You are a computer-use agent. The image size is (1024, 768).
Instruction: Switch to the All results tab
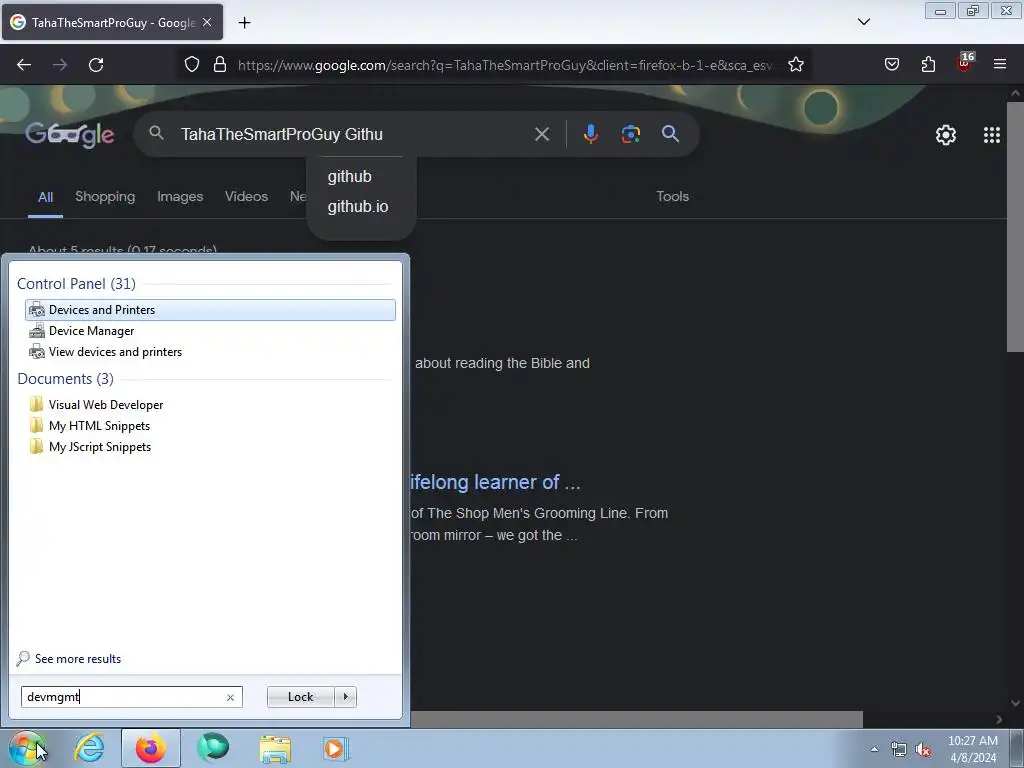(x=45, y=197)
